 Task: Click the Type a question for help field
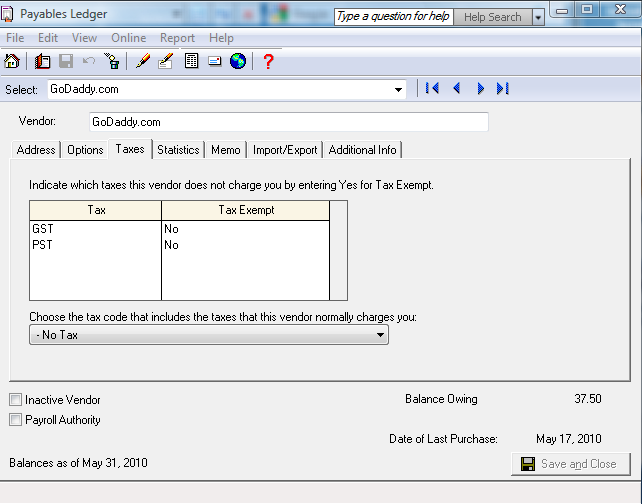393,17
